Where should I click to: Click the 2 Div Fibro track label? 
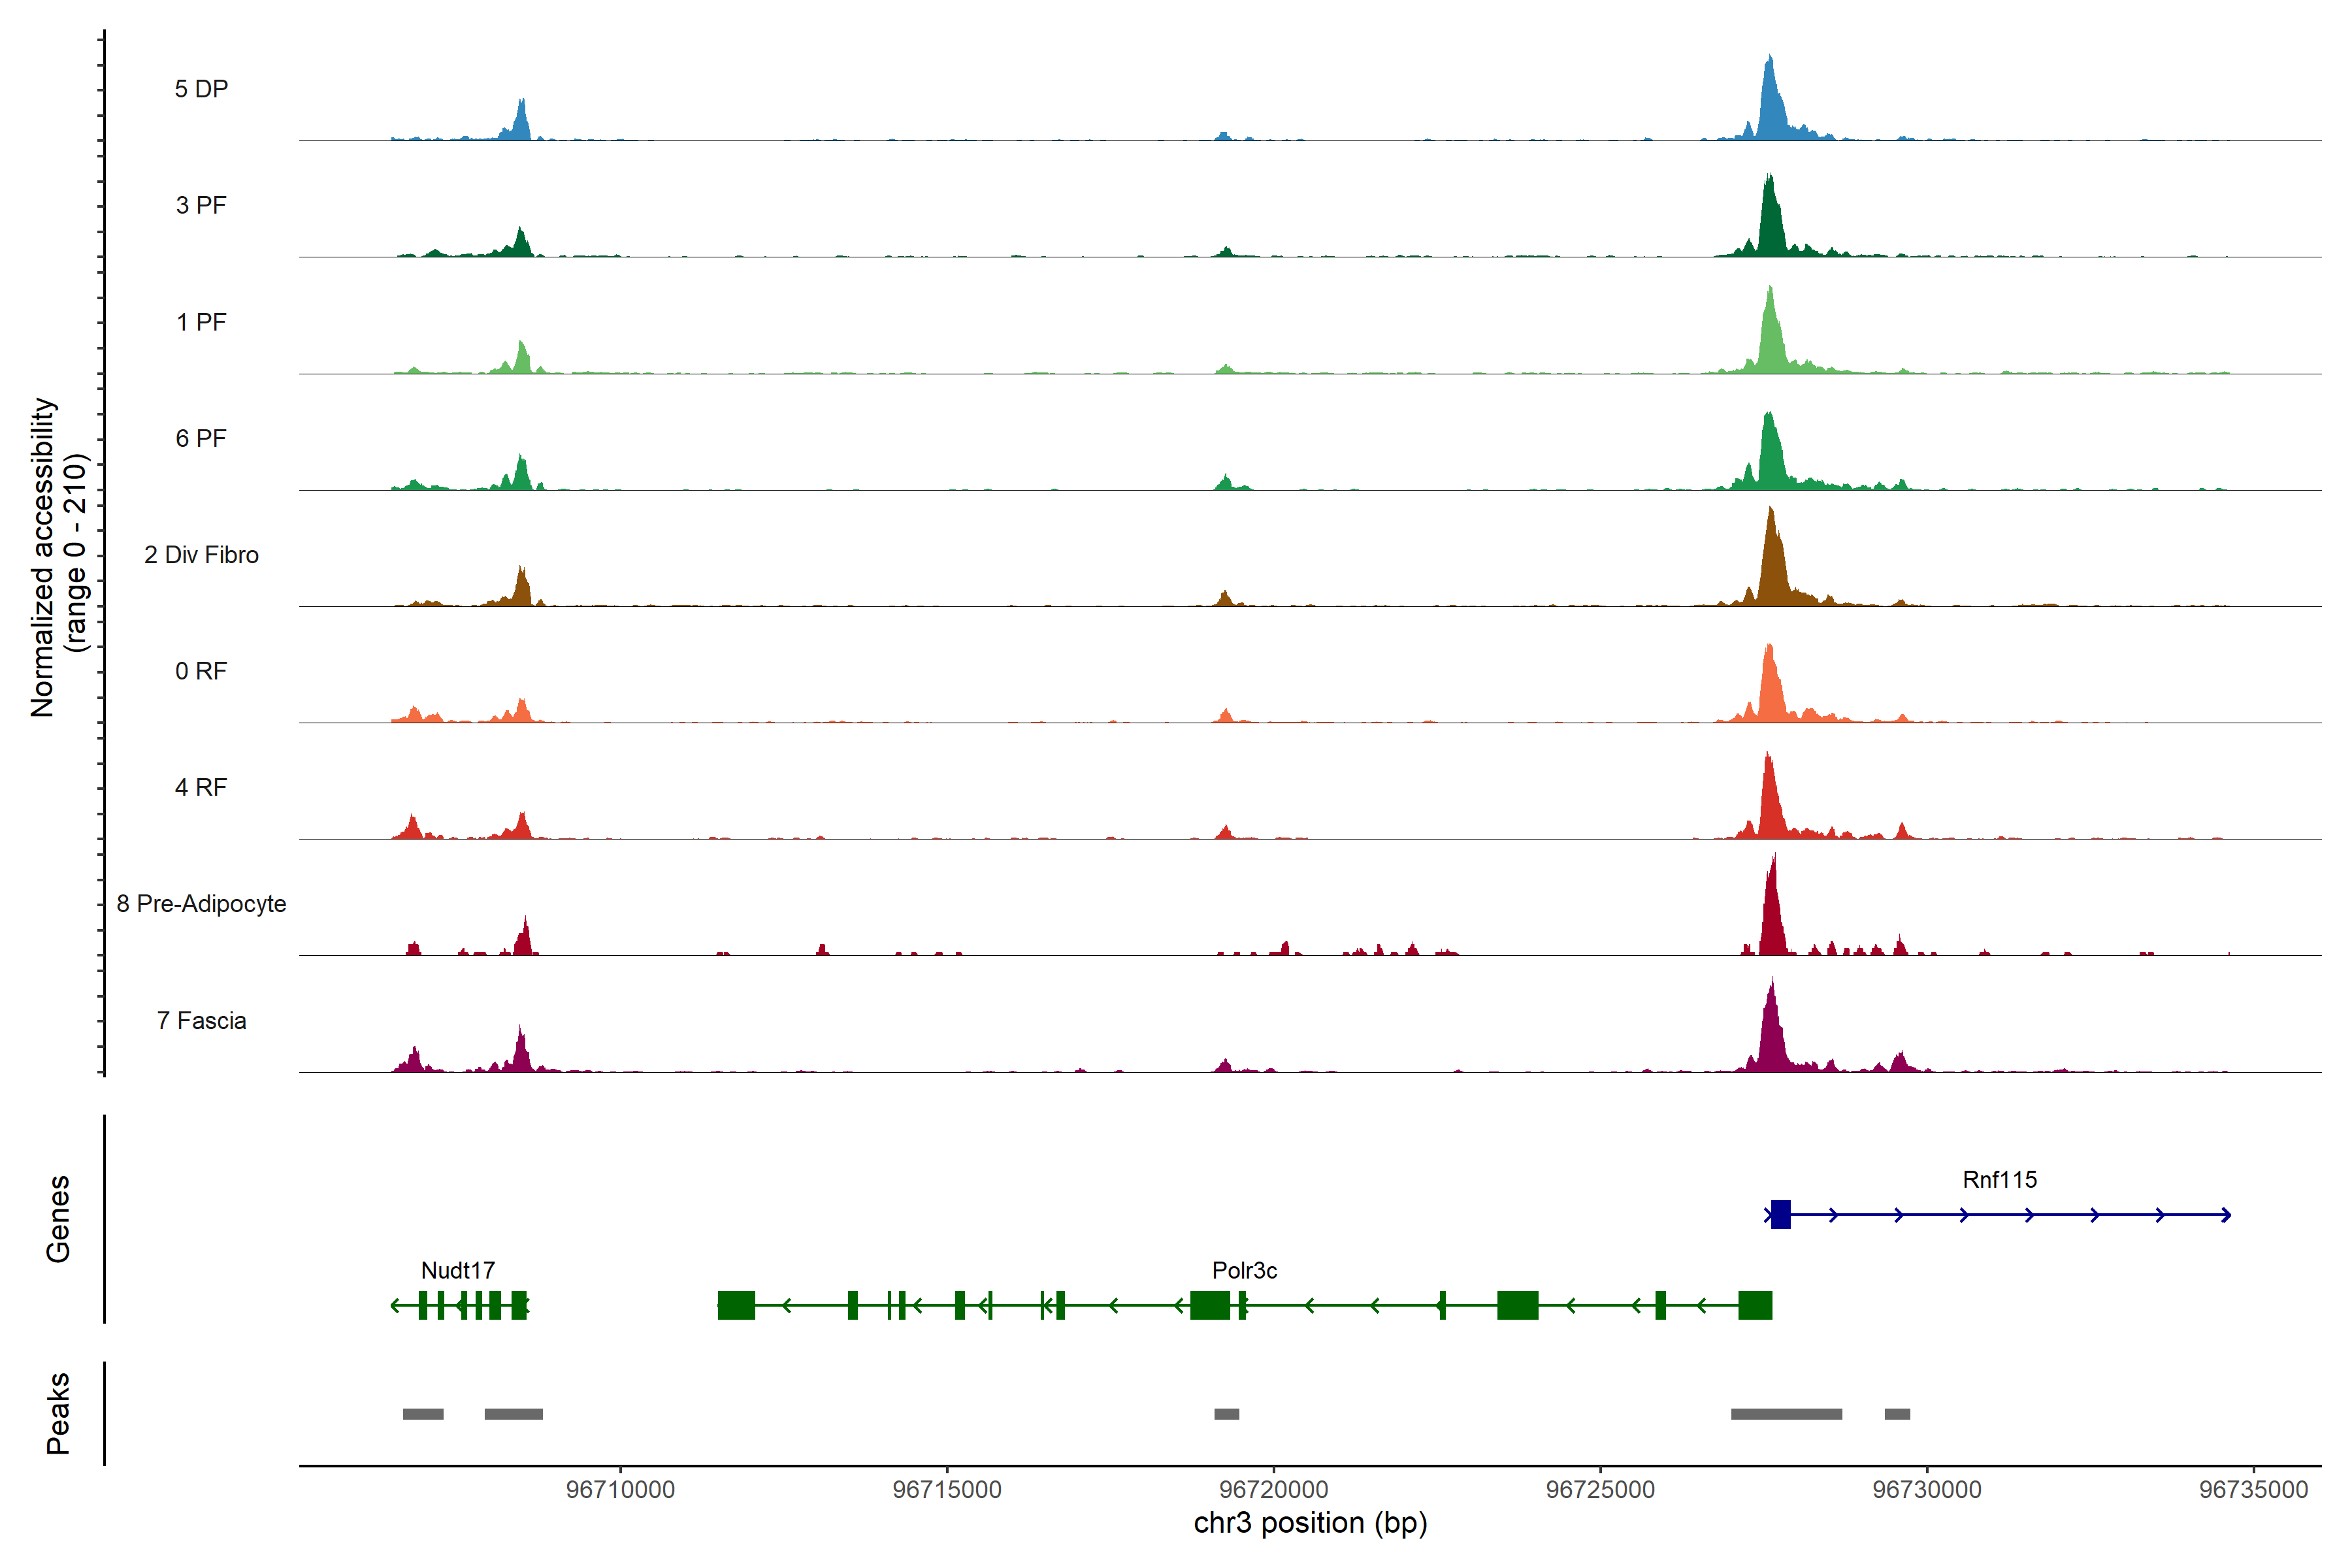(x=201, y=554)
